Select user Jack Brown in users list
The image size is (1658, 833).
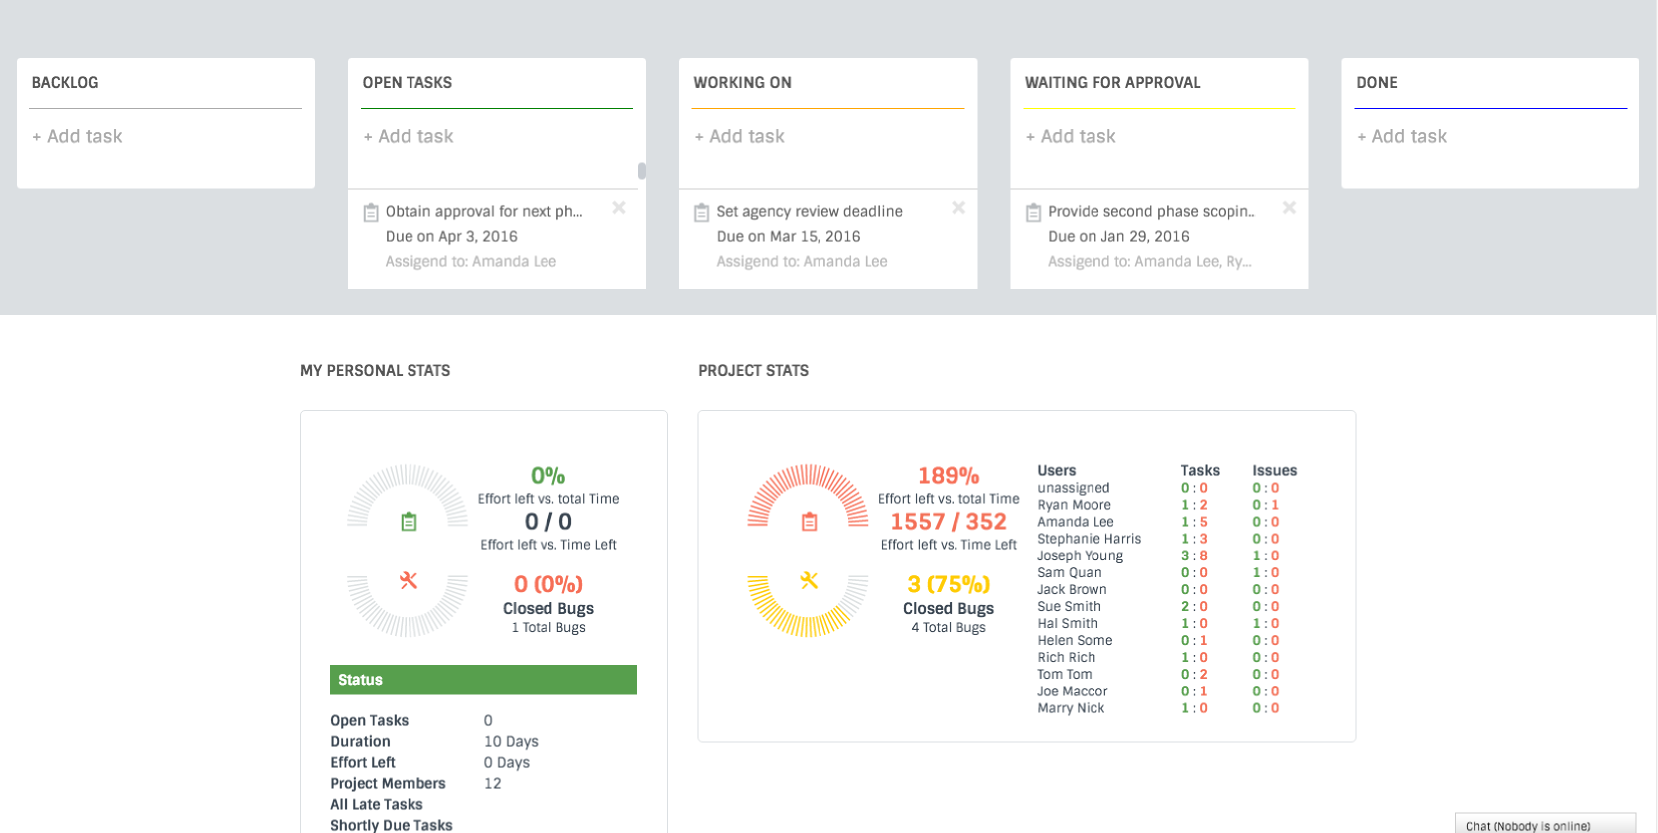click(1071, 590)
